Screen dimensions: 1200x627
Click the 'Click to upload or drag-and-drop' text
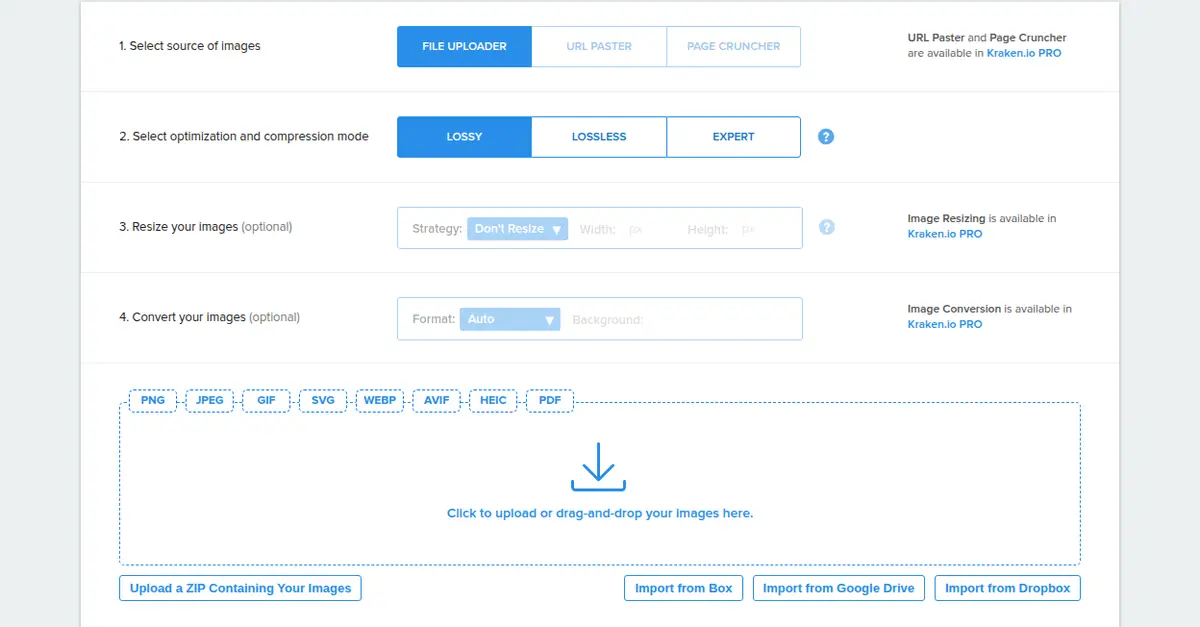point(600,513)
